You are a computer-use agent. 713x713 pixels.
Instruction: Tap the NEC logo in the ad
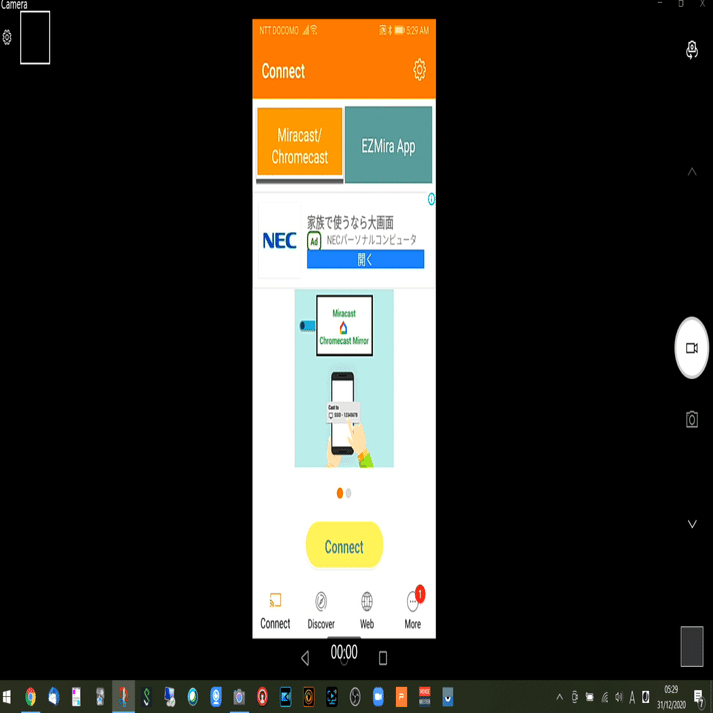(279, 240)
